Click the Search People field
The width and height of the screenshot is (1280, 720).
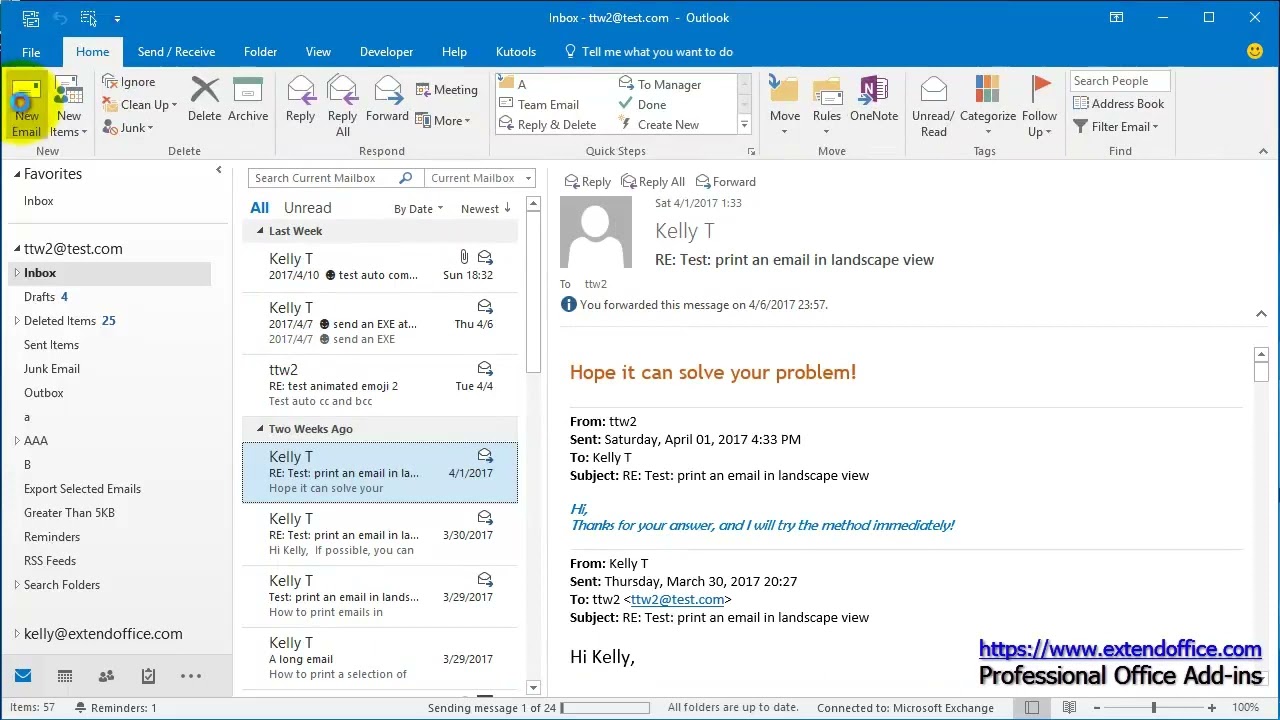[x=1121, y=81]
